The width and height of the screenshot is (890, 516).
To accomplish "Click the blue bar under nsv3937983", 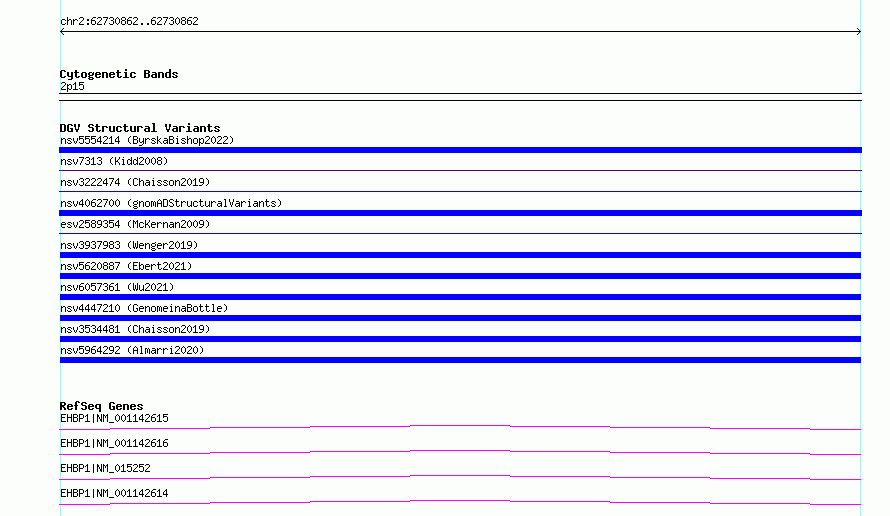I will pyautogui.click(x=460, y=255).
